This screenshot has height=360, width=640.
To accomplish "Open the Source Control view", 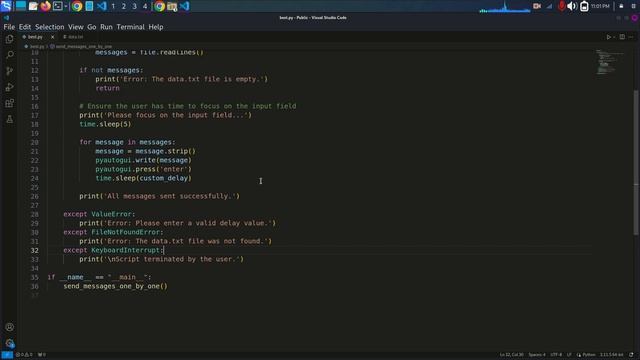I will click(9, 71).
